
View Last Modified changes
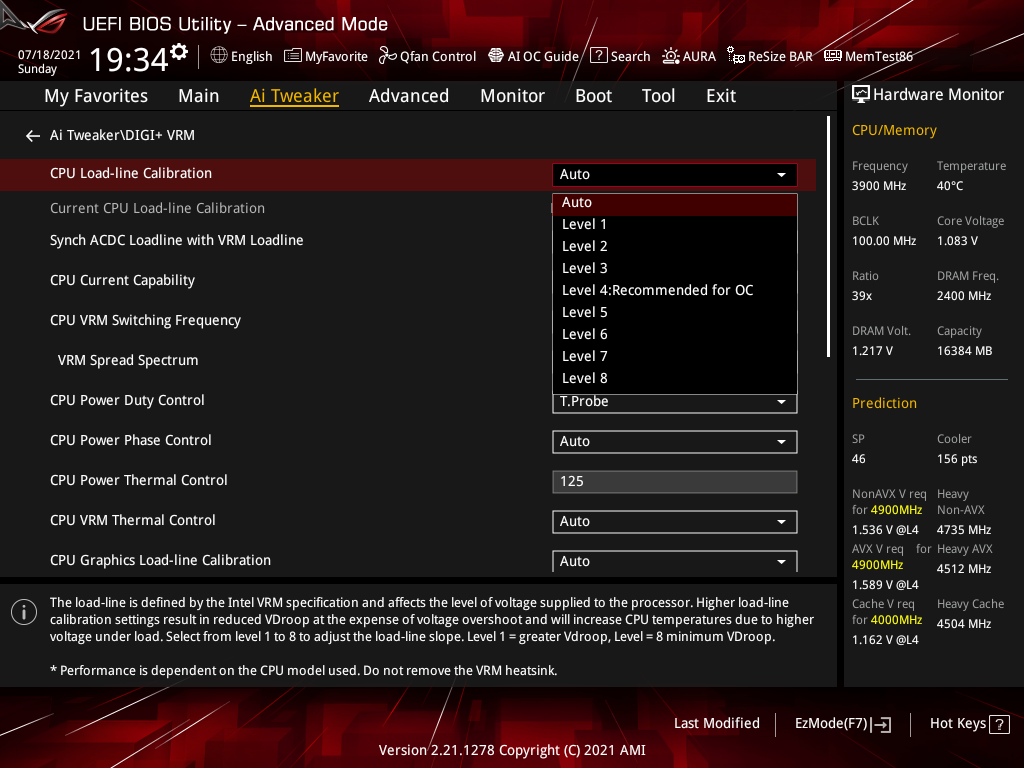716,723
